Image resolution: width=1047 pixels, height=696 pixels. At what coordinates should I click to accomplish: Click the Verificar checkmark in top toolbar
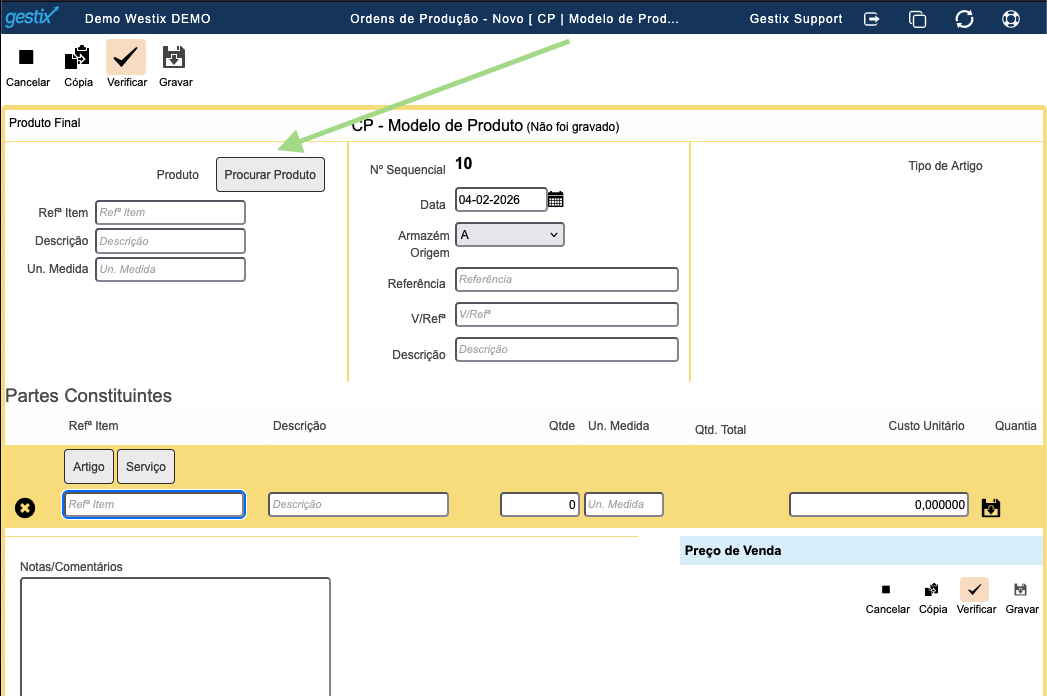coord(126,59)
